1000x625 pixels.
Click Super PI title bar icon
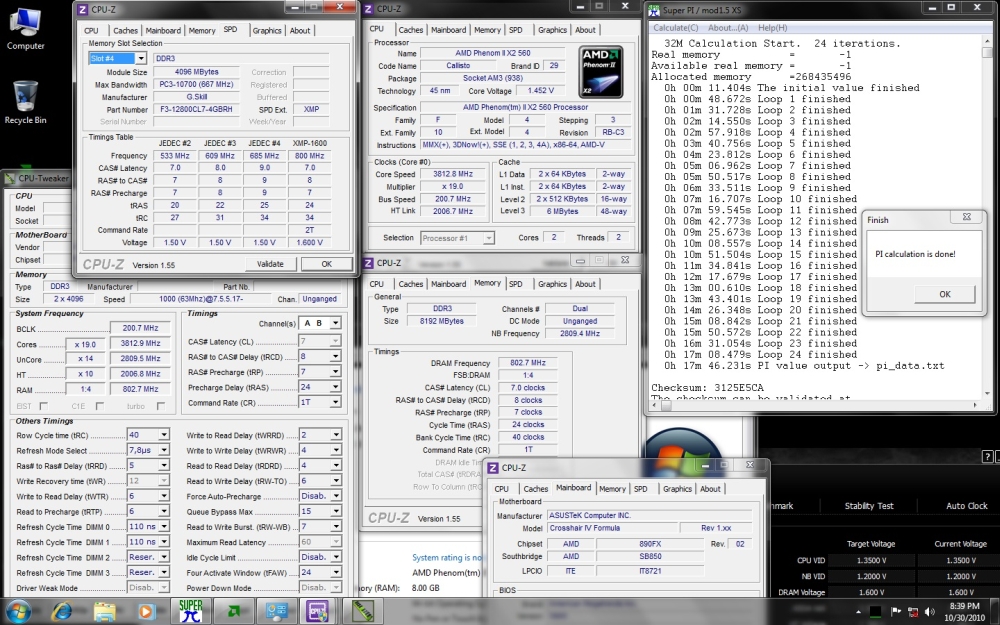(654, 10)
